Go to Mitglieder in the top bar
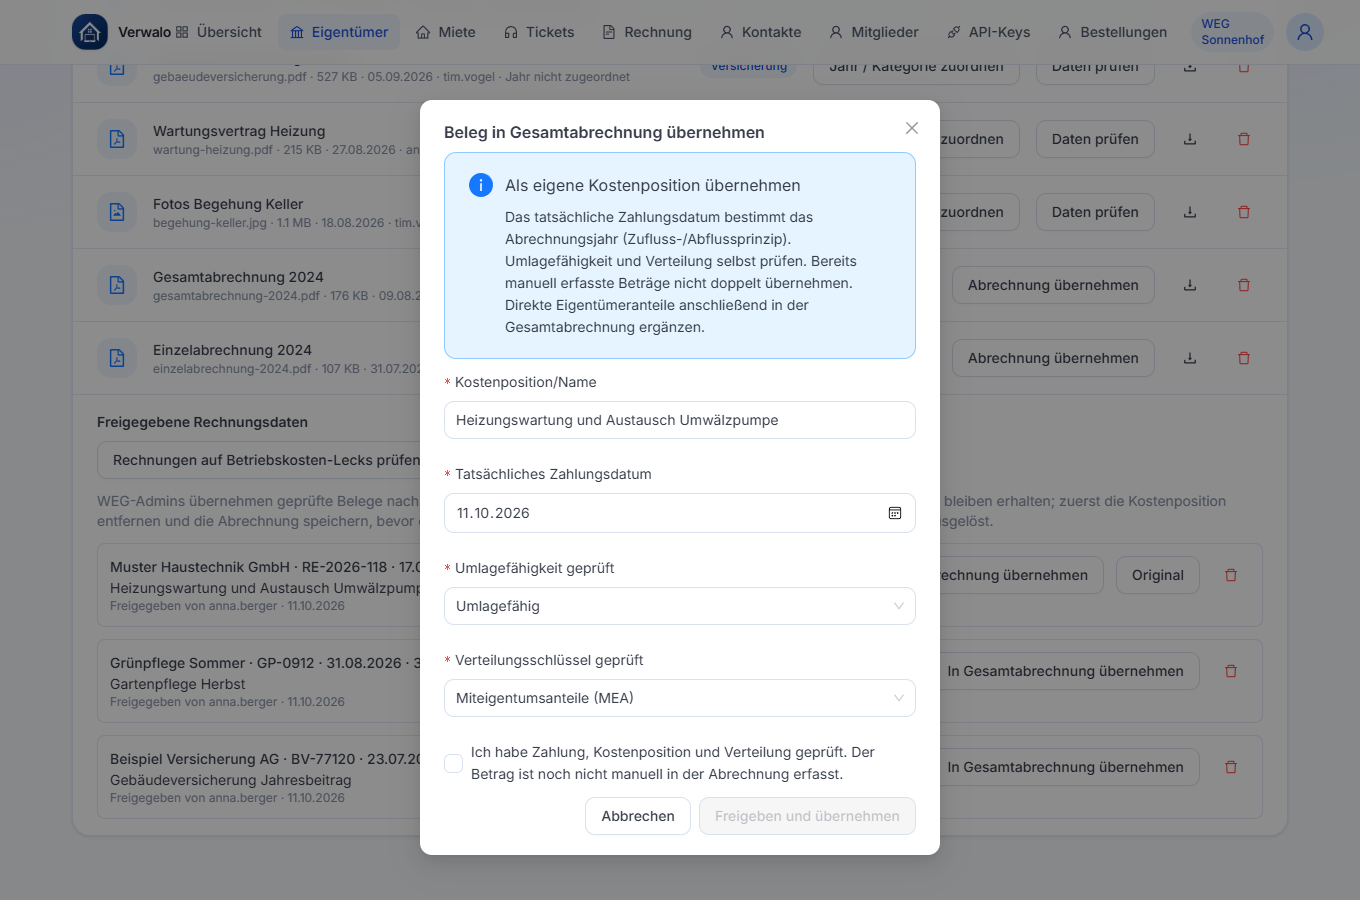This screenshot has width=1360, height=900. 874,32
